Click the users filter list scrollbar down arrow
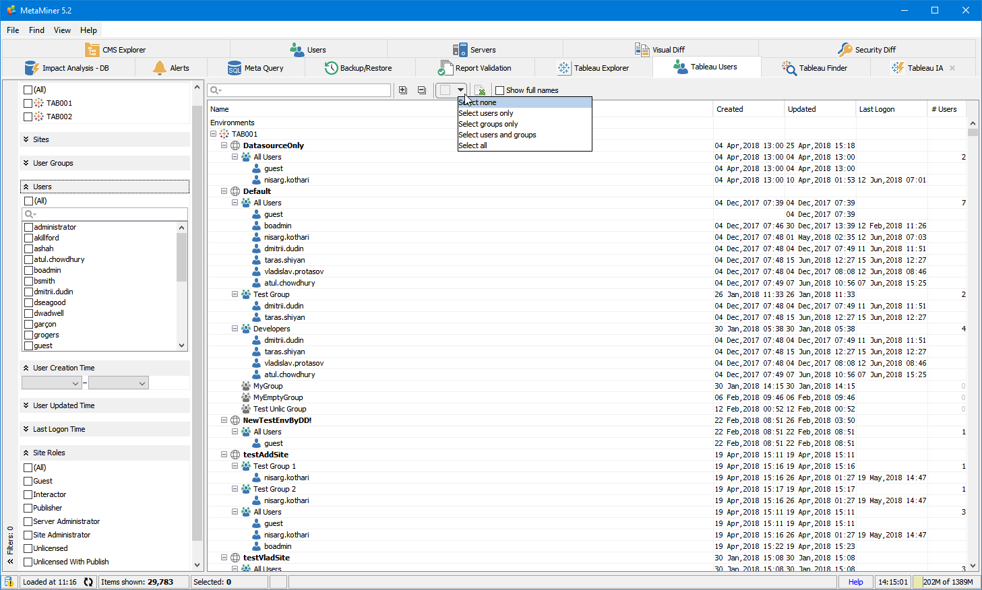 (x=182, y=345)
